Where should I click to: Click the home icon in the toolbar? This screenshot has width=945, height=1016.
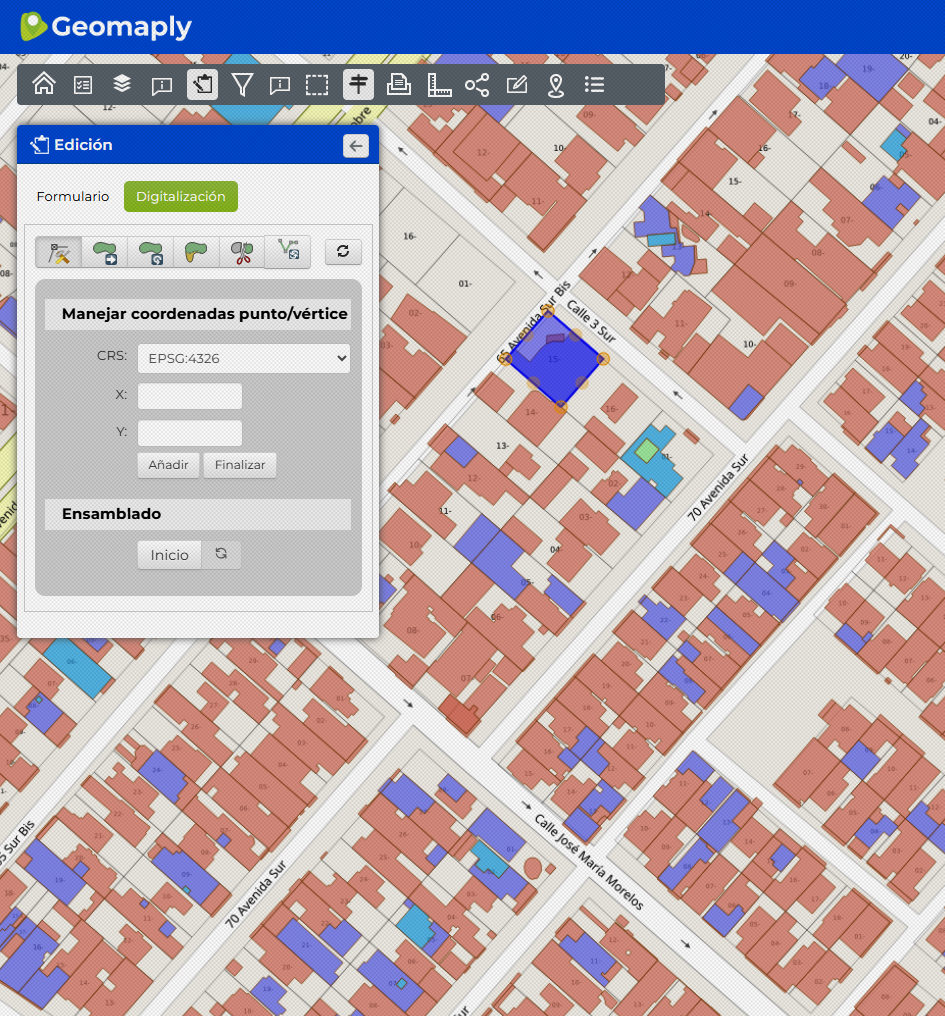44,85
